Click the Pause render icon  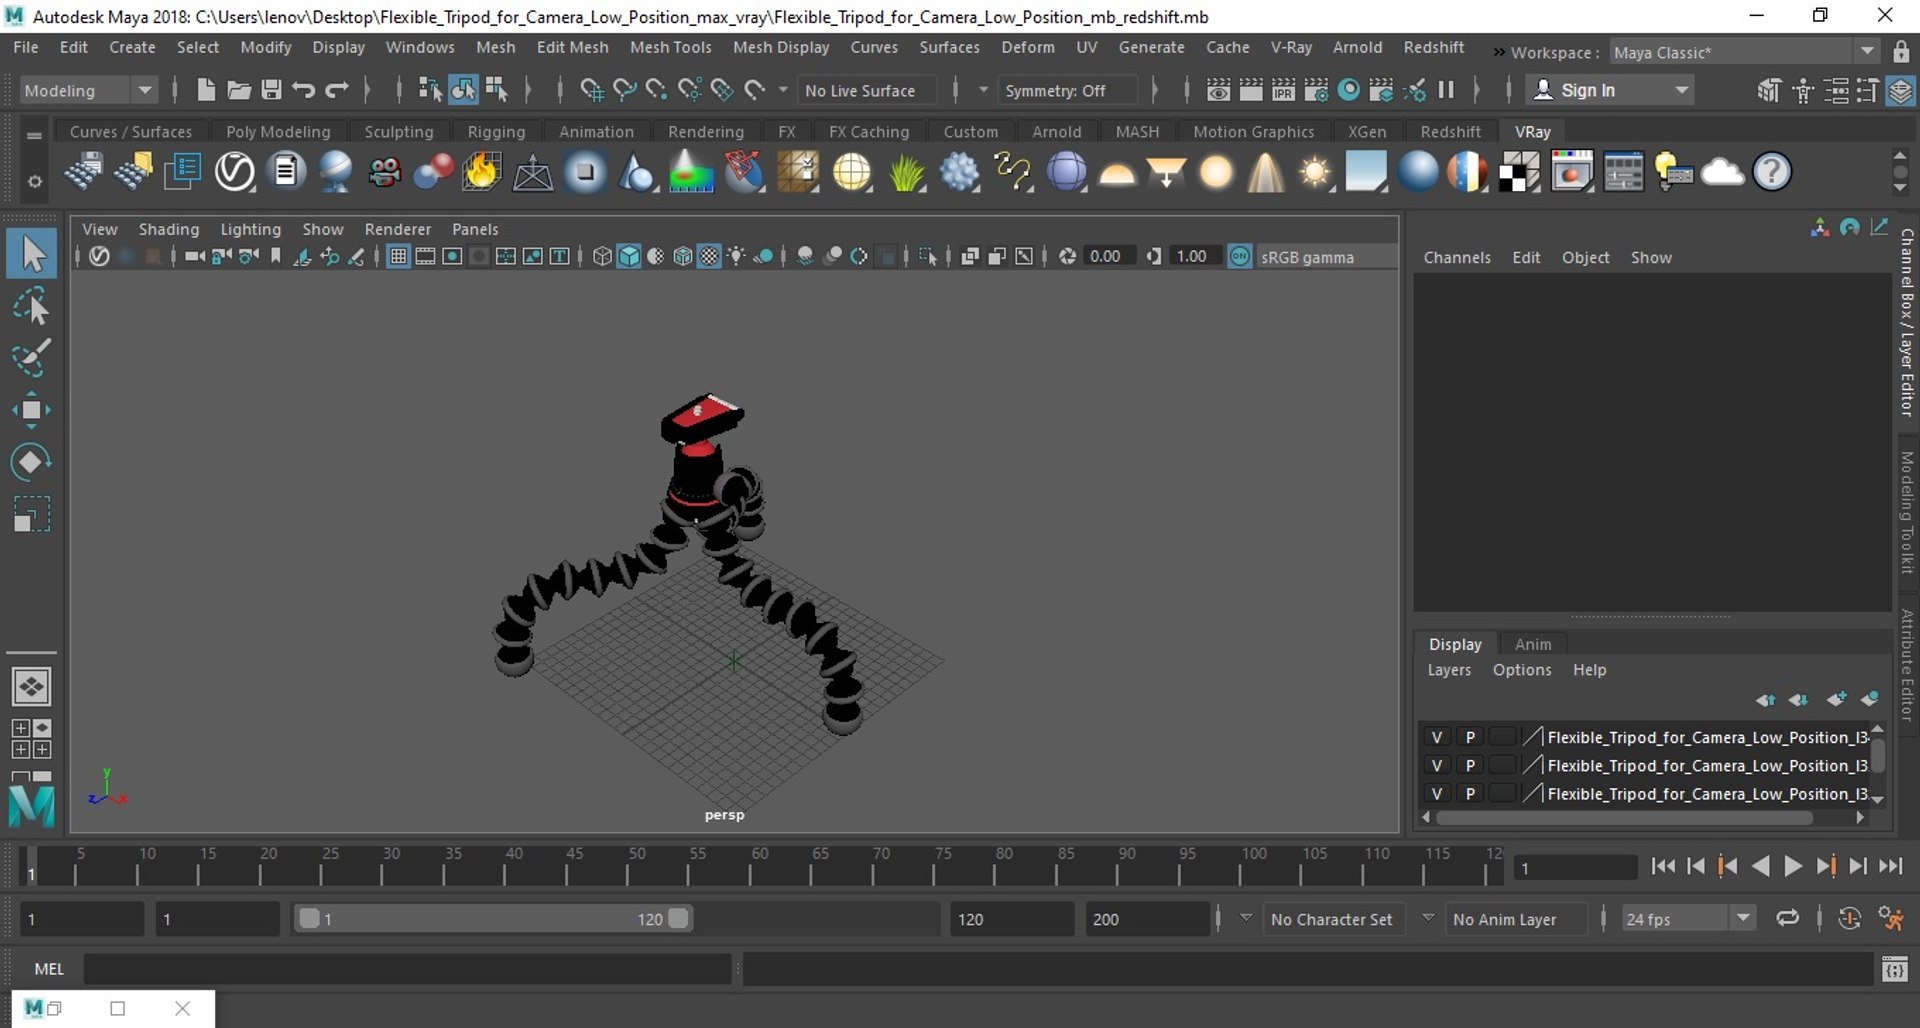click(1446, 90)
